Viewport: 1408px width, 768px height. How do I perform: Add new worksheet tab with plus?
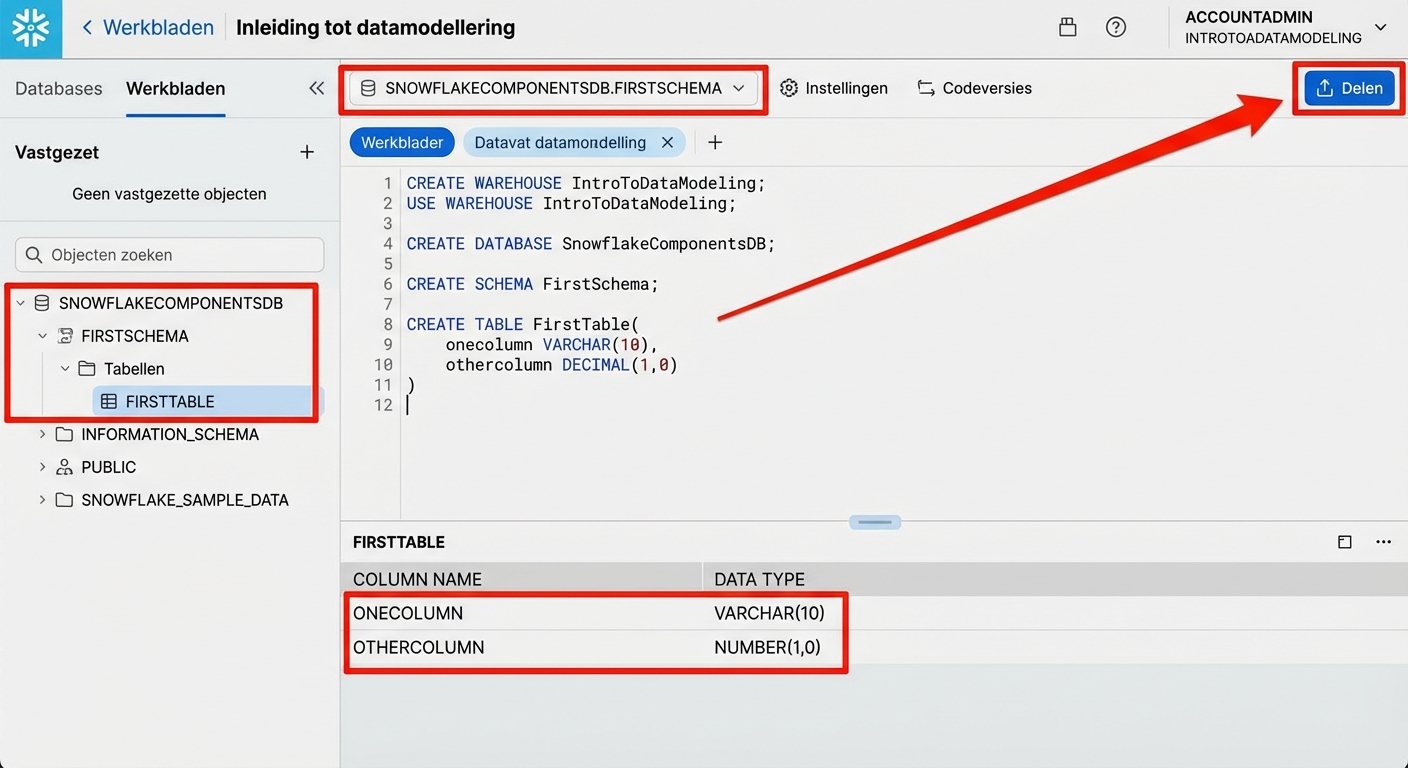click(x=715, y=142)
